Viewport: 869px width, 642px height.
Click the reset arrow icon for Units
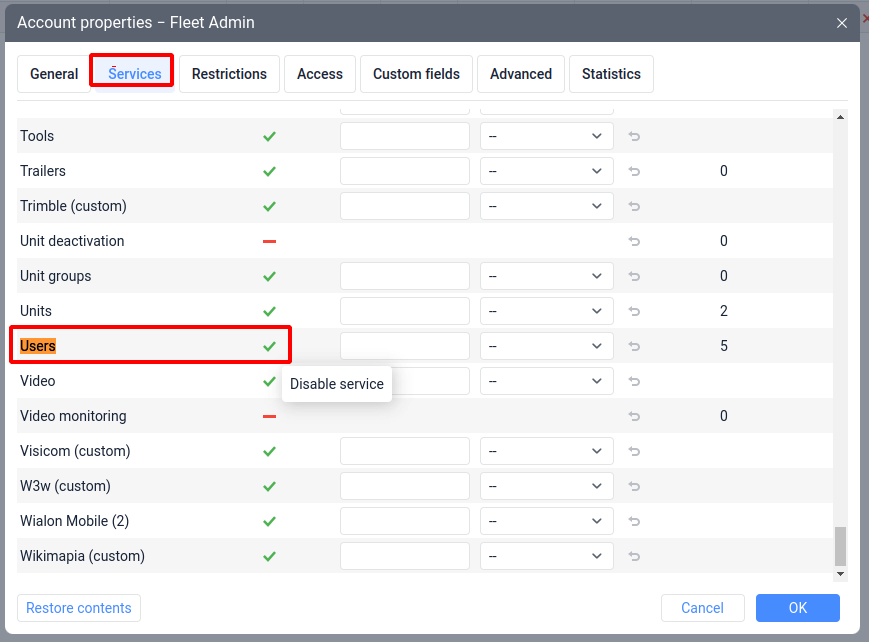click(634, 311)
